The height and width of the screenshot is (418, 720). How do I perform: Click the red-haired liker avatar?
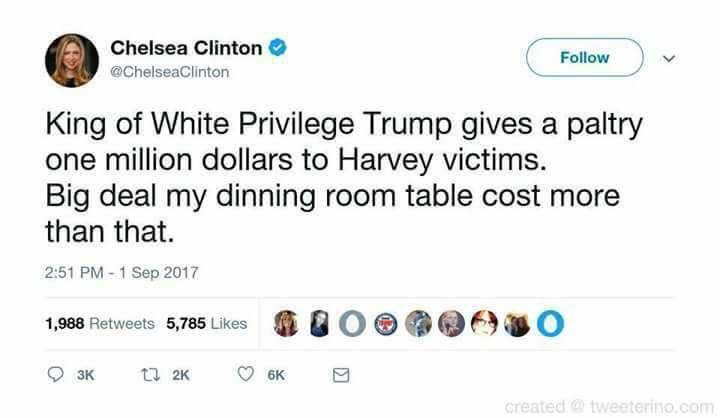(x=484, y=323)
